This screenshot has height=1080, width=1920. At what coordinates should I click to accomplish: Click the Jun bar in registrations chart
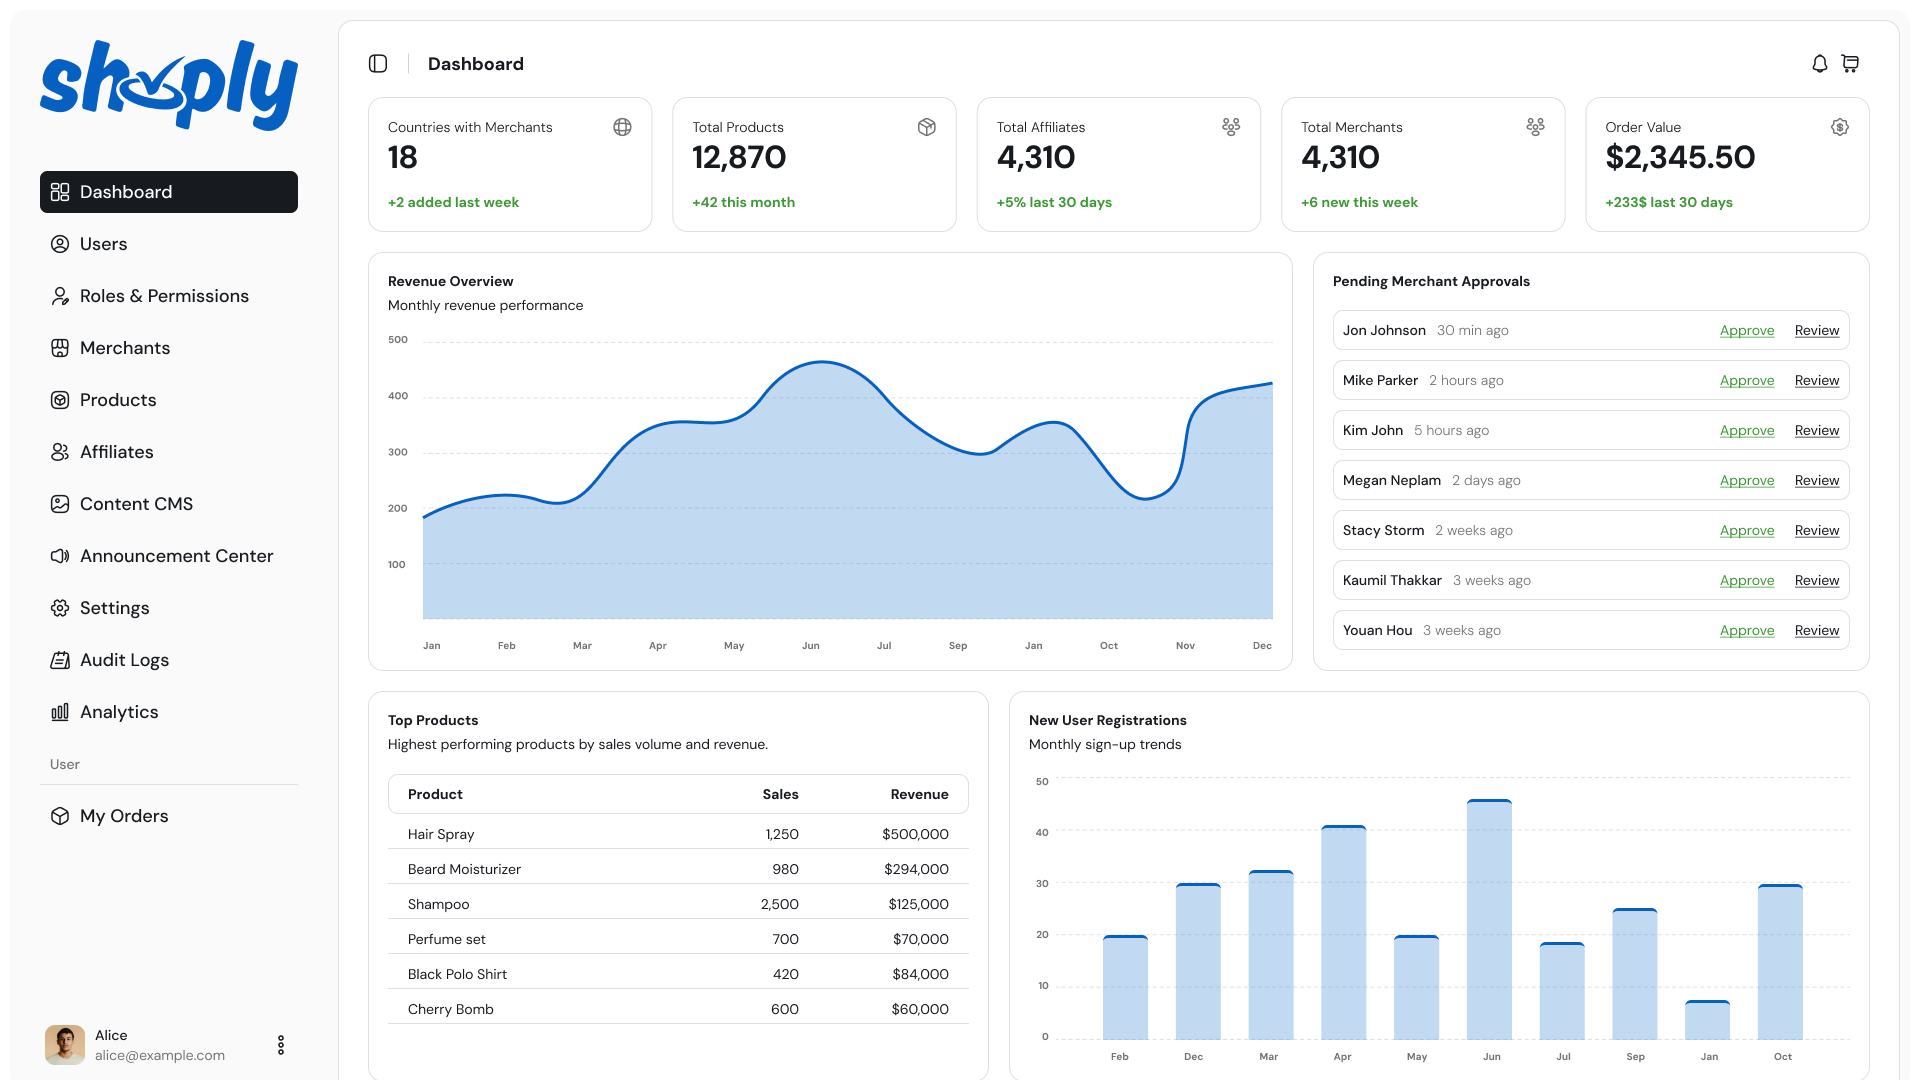coord(1489,920)
